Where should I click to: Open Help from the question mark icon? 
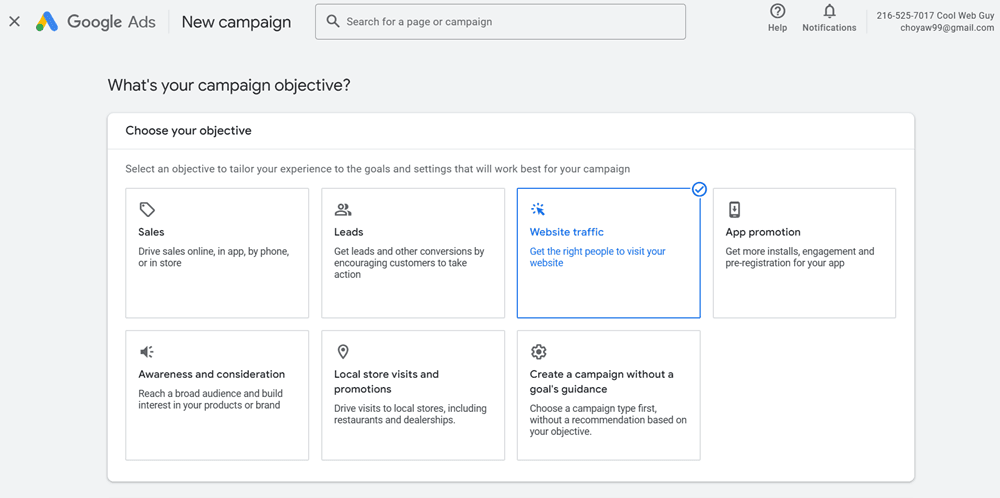point(777,12)
